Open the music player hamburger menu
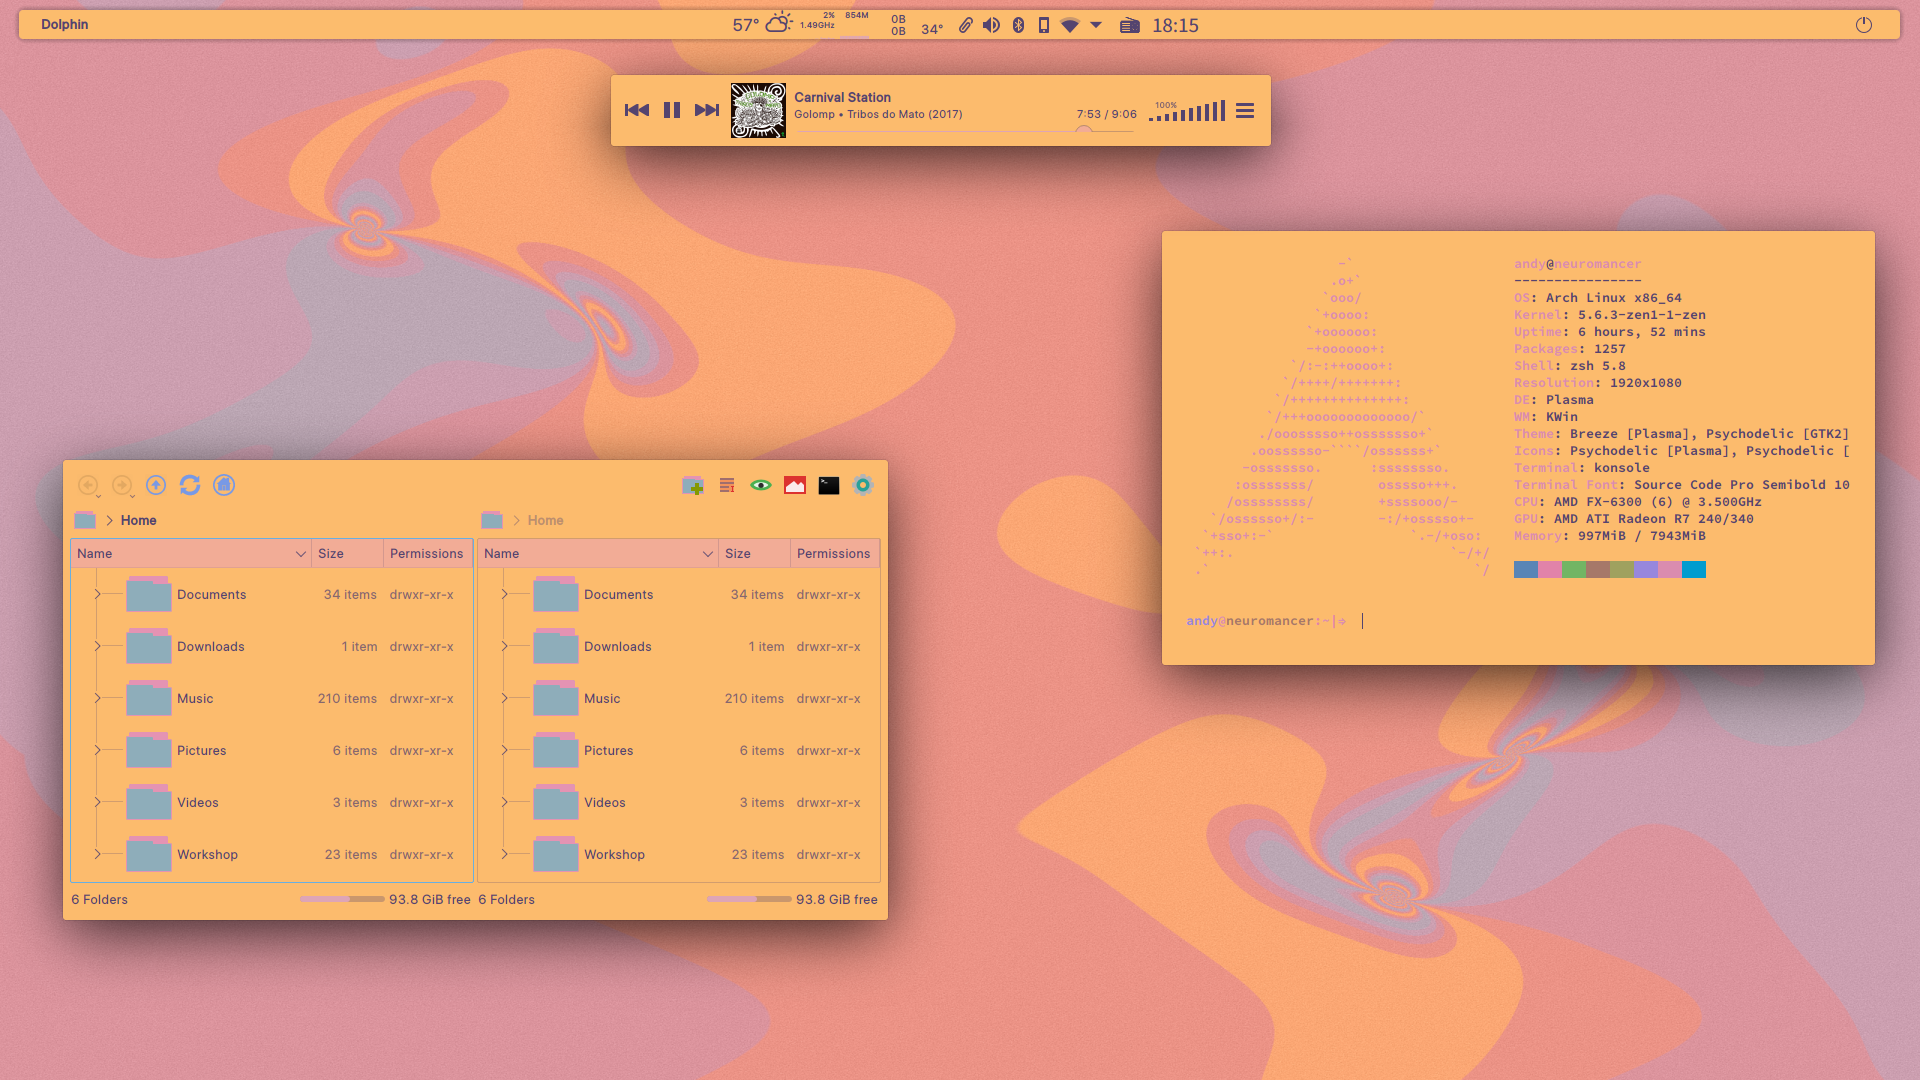The height and width of the screenshot is (1080, 1920). click(1245, 111)
